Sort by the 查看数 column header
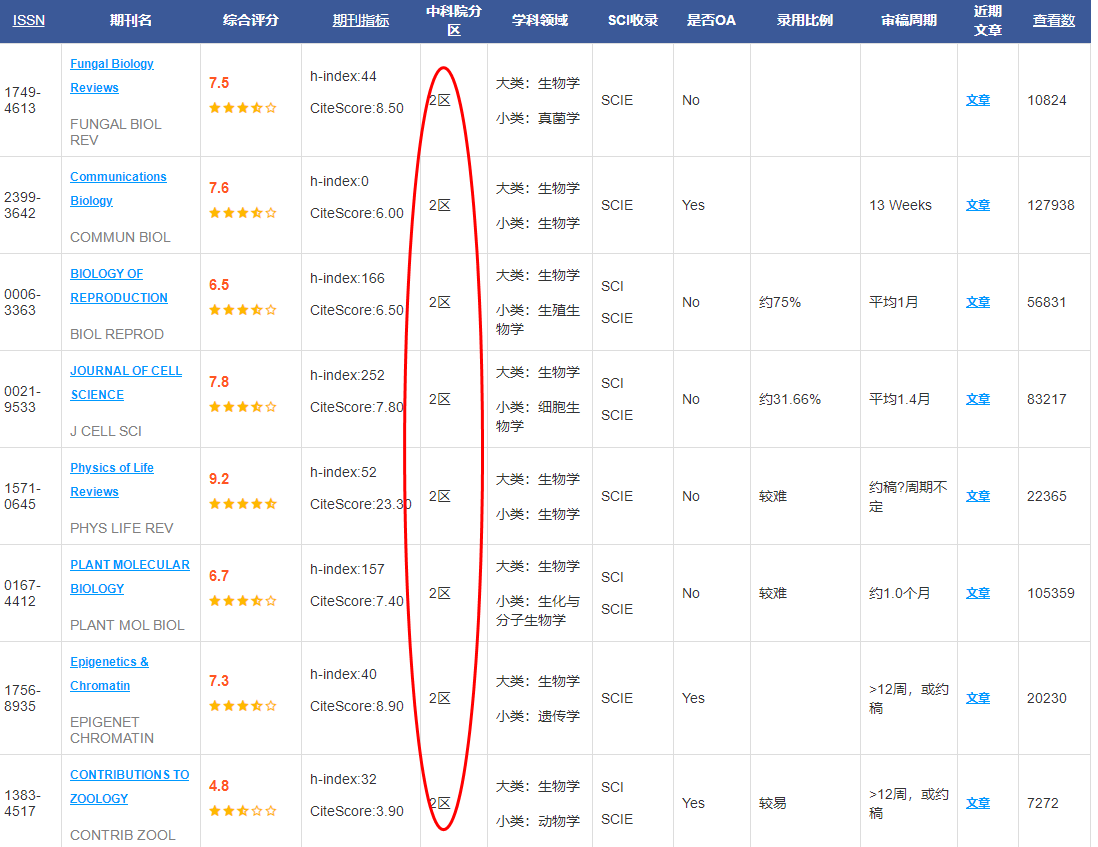This screenshot has width=1098, height=847. click(1053, 20)
